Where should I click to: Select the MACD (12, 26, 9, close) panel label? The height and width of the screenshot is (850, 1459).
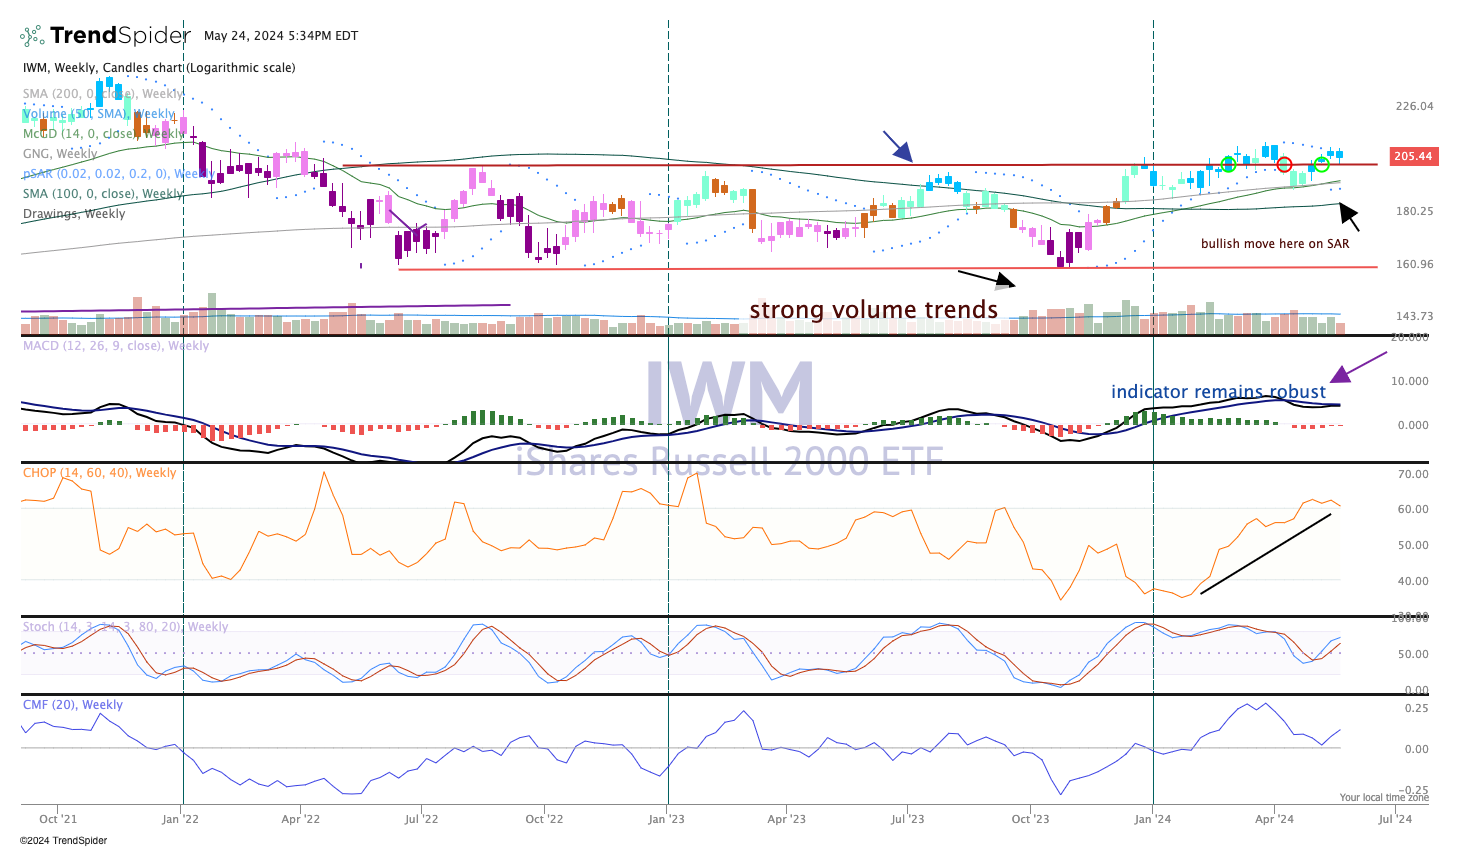(x=116, y=346)
